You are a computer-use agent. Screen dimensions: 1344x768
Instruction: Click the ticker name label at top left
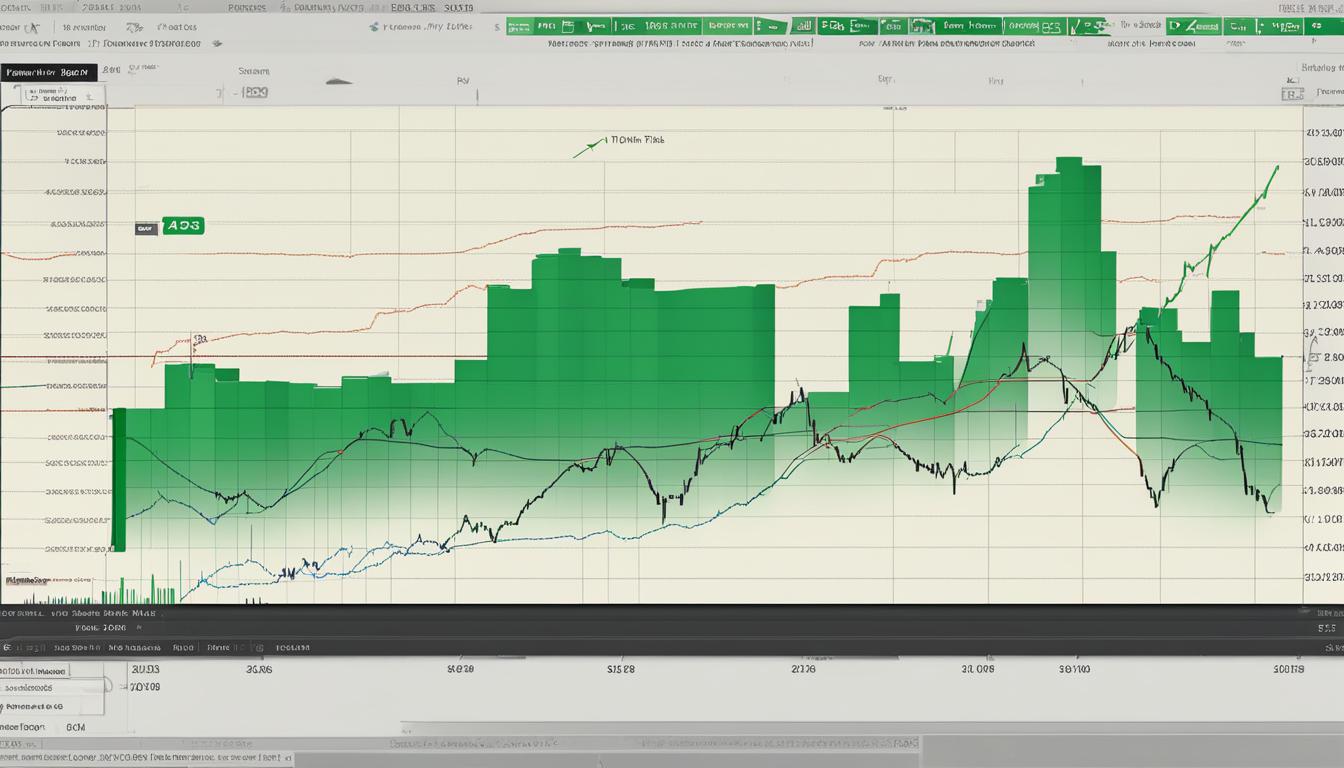tap(46, 73)
